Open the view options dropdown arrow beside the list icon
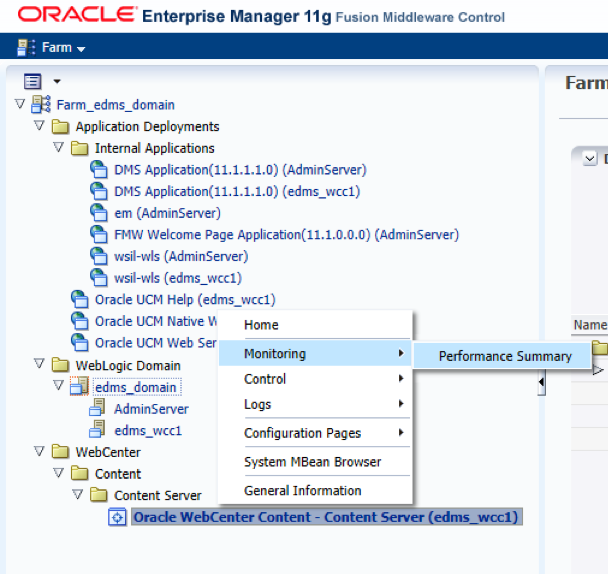608x574 pixels. [x=57, y=81]
